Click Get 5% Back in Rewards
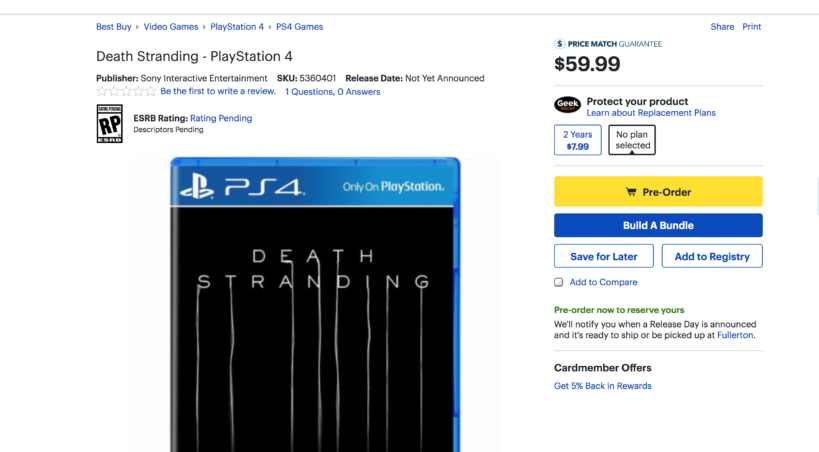The image size is (819, 452). [603, 386]
